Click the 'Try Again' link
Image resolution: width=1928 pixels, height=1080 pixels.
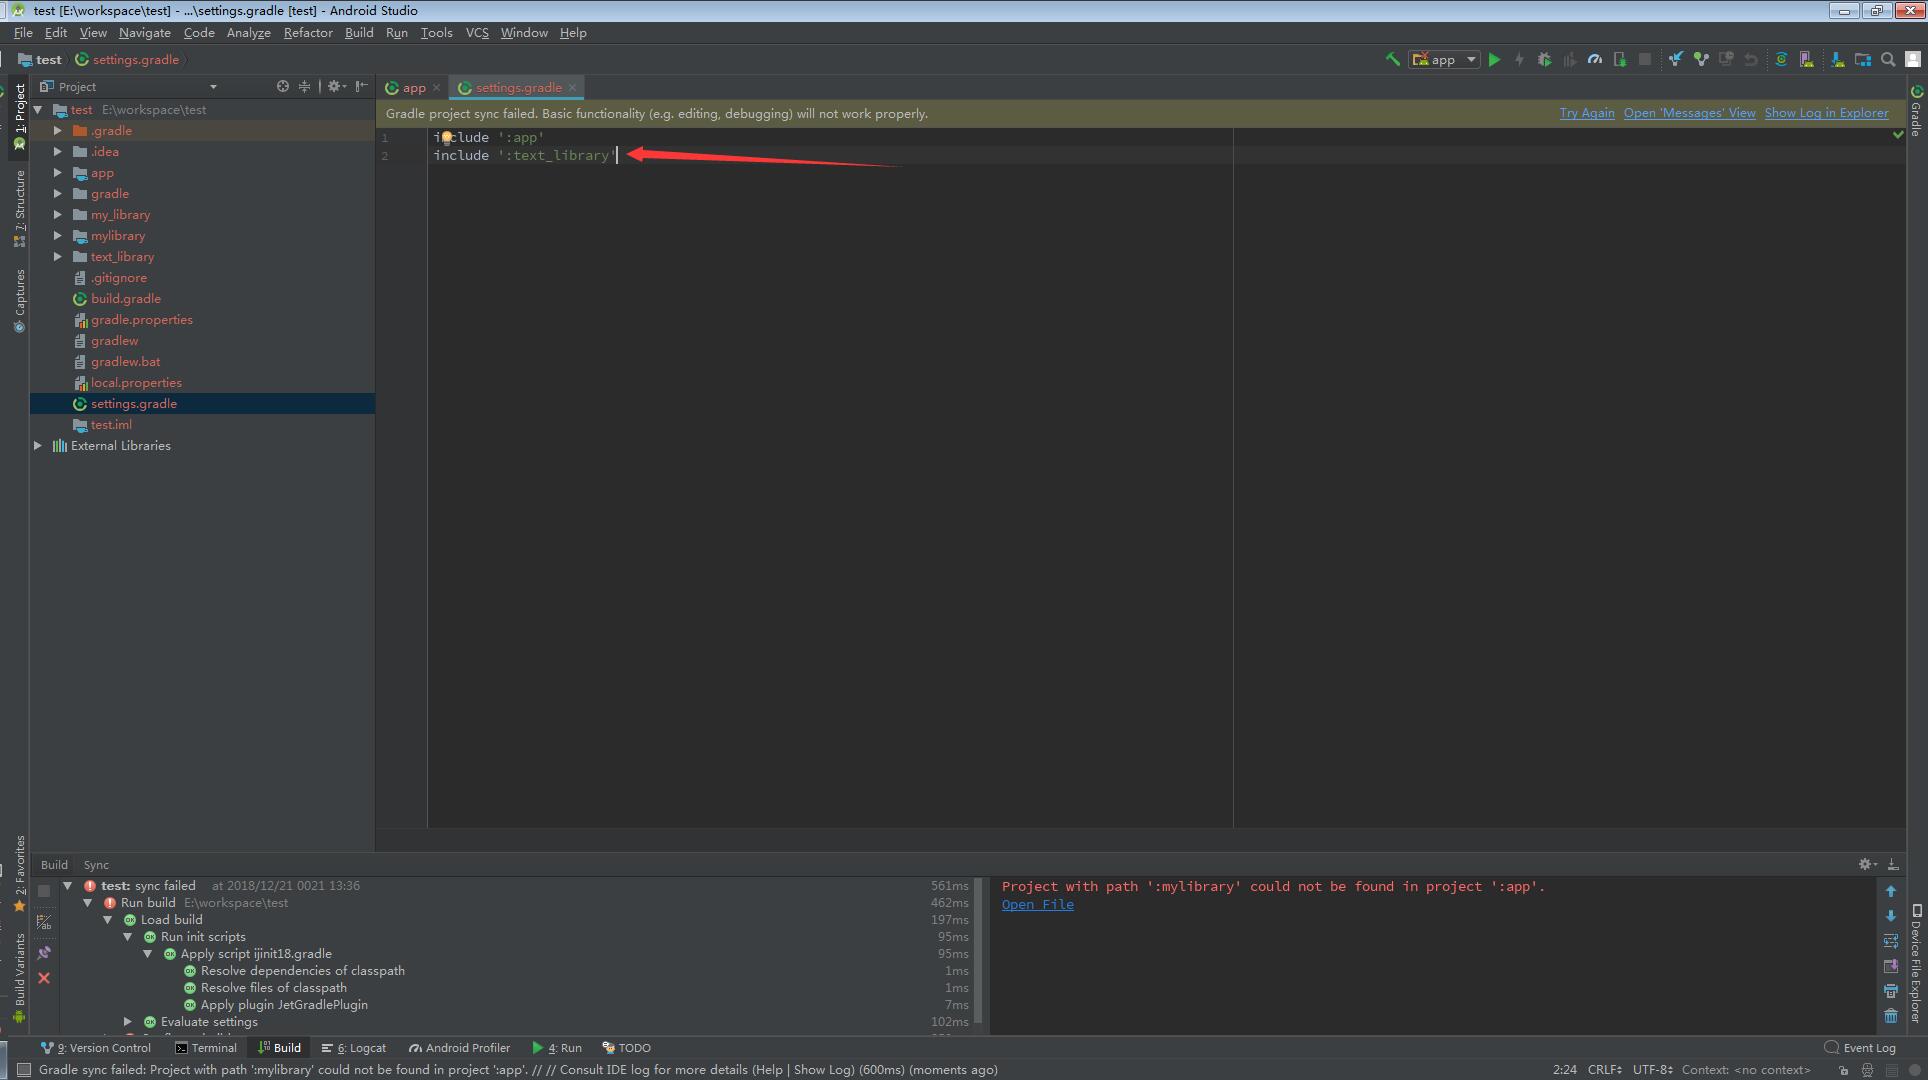pyautogui.click(x=1586, y=112)
